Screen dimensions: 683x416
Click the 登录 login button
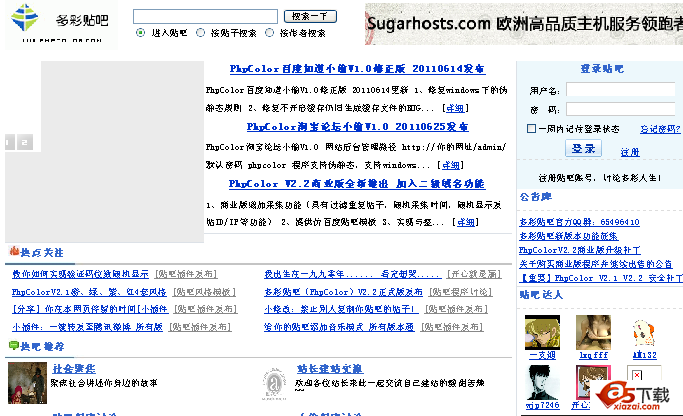click(x=583, y=148)
